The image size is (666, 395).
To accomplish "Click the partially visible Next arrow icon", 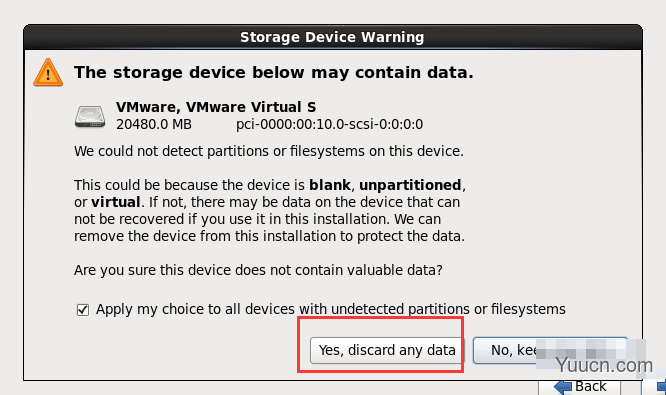I will pyautogui.click(x=661, y=387).
